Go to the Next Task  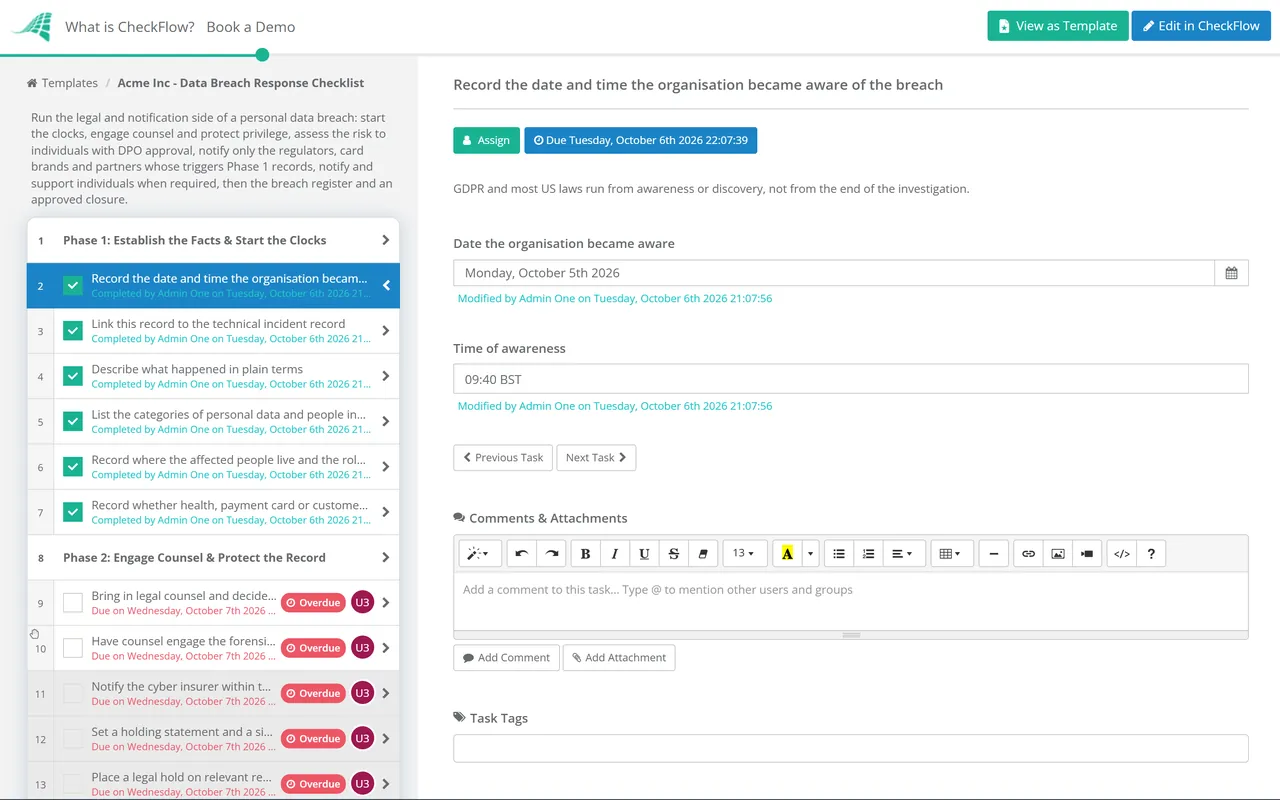596,458
